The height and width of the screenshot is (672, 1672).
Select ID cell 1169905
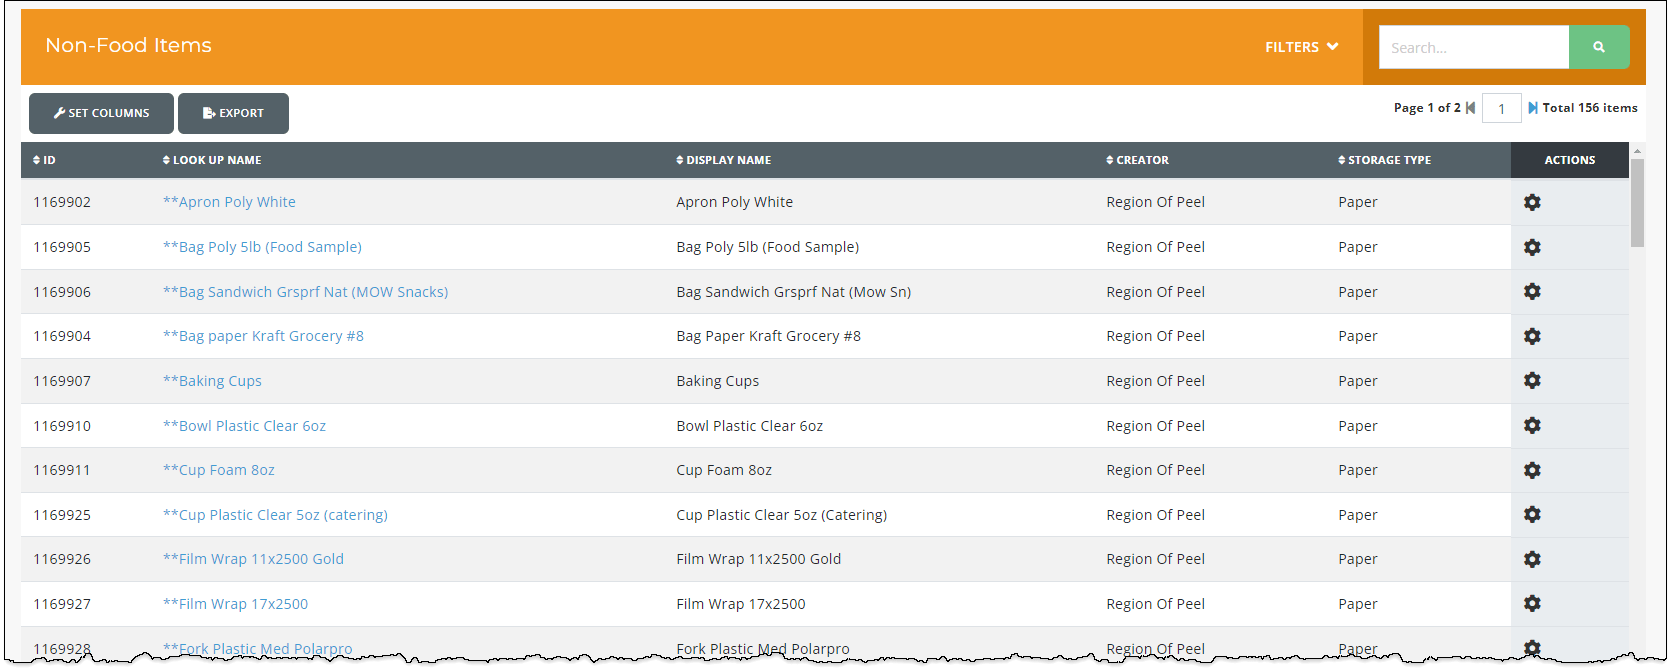(x=62, y=247)
